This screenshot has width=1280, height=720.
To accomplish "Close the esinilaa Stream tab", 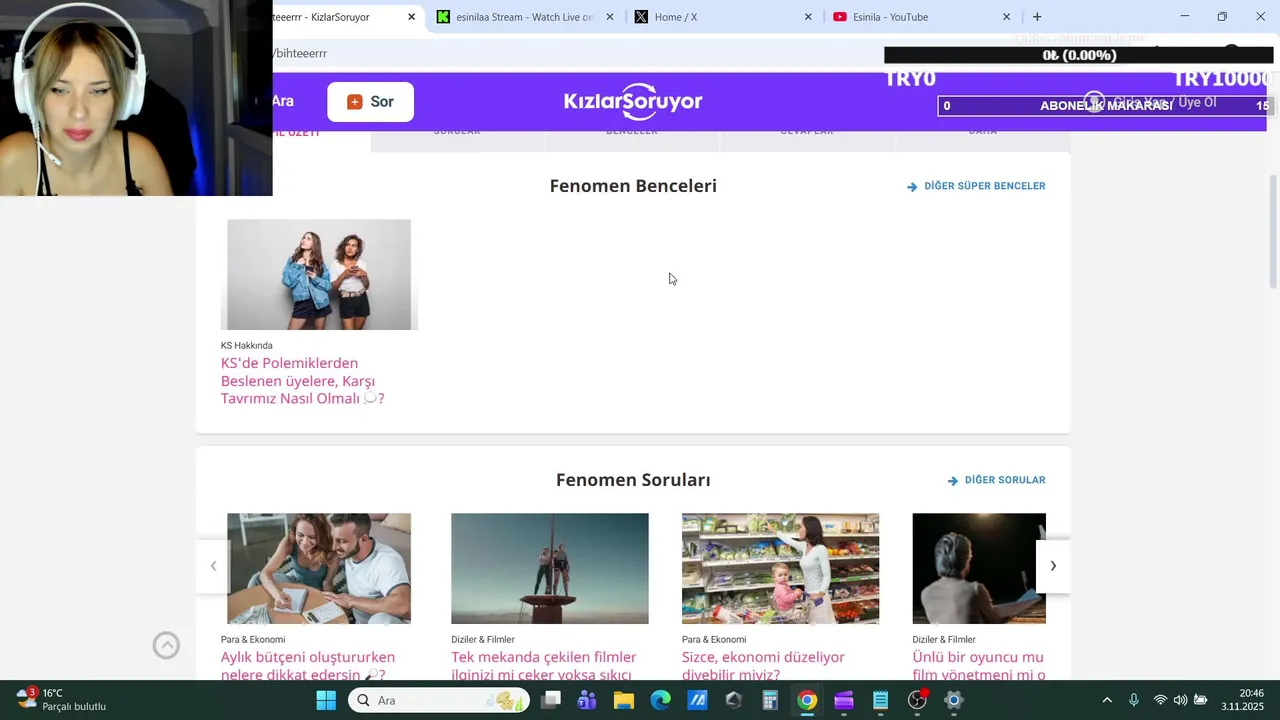I will [610, 17].
